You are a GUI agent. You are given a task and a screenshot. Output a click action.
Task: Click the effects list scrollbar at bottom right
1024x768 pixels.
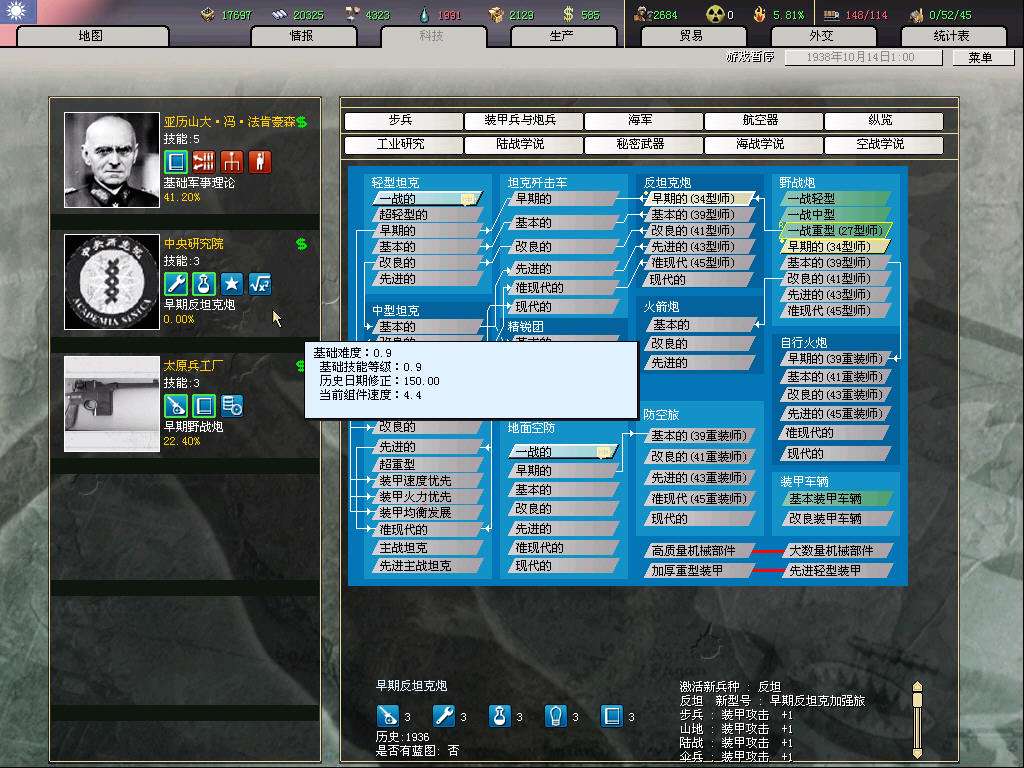pos(918,719)
